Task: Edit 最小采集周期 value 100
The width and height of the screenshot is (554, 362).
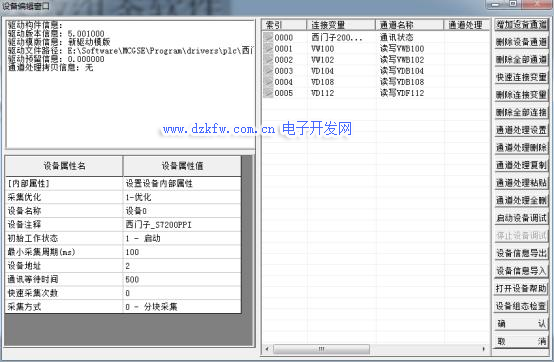Action: click(182, 252)
